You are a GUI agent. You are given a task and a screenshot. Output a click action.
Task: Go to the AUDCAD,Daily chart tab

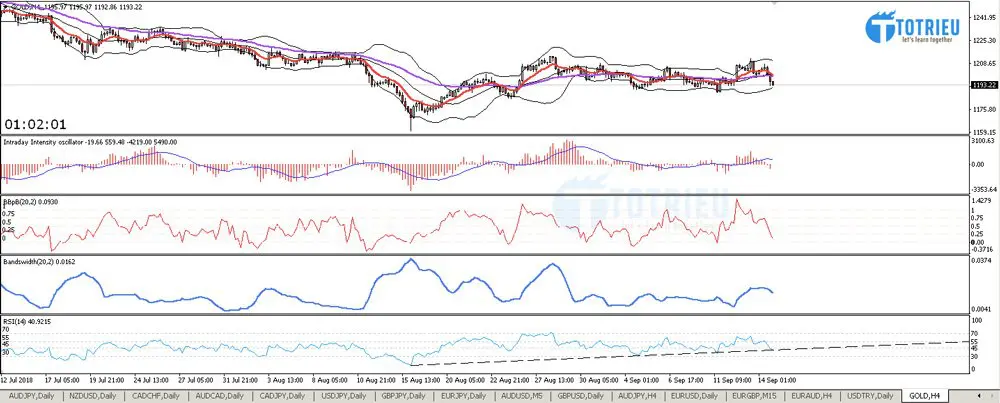coord(220,396)
